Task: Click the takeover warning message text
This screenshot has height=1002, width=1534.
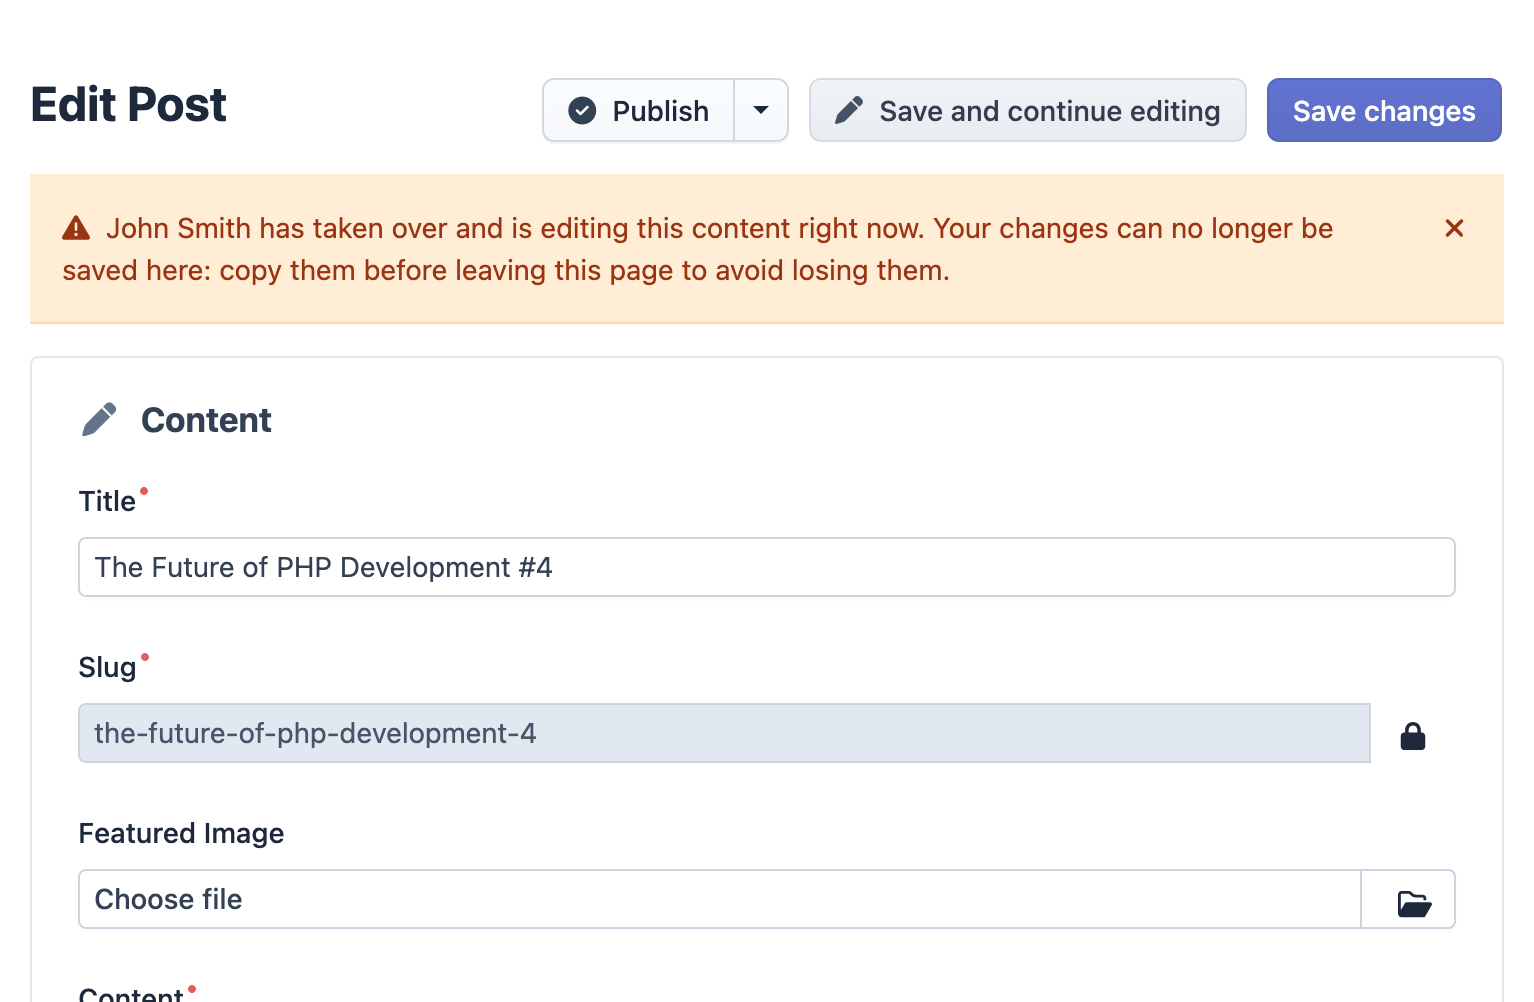Action: (698, 249)
